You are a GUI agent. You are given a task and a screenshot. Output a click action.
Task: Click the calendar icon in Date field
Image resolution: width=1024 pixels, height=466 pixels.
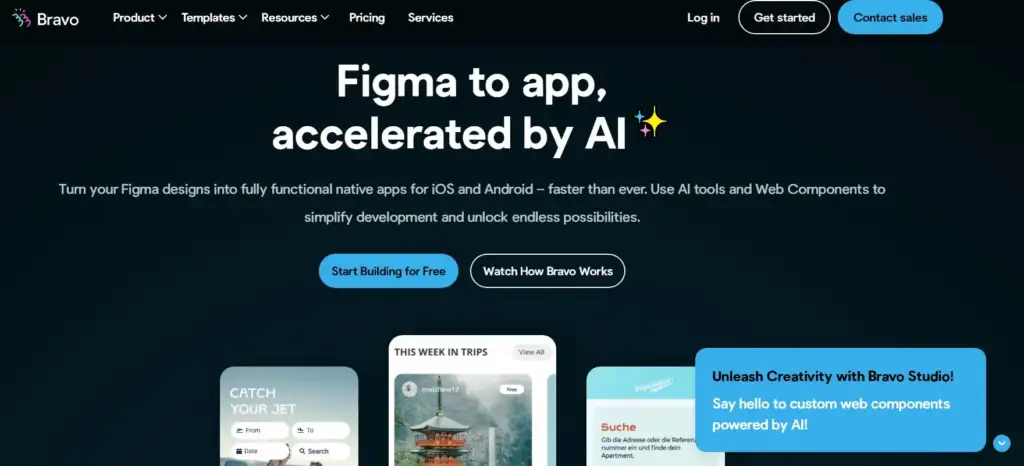click(x=239, y=451)
